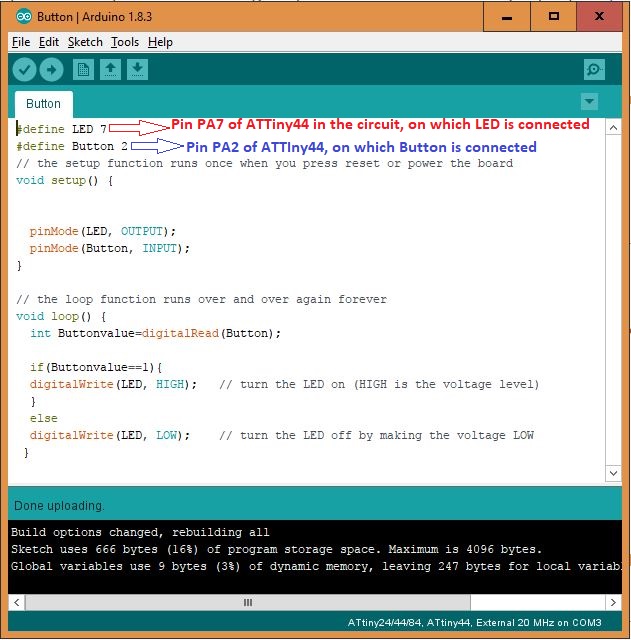Click the Verify checkmark button
This screenshot has width=631, height=640.
24,69
